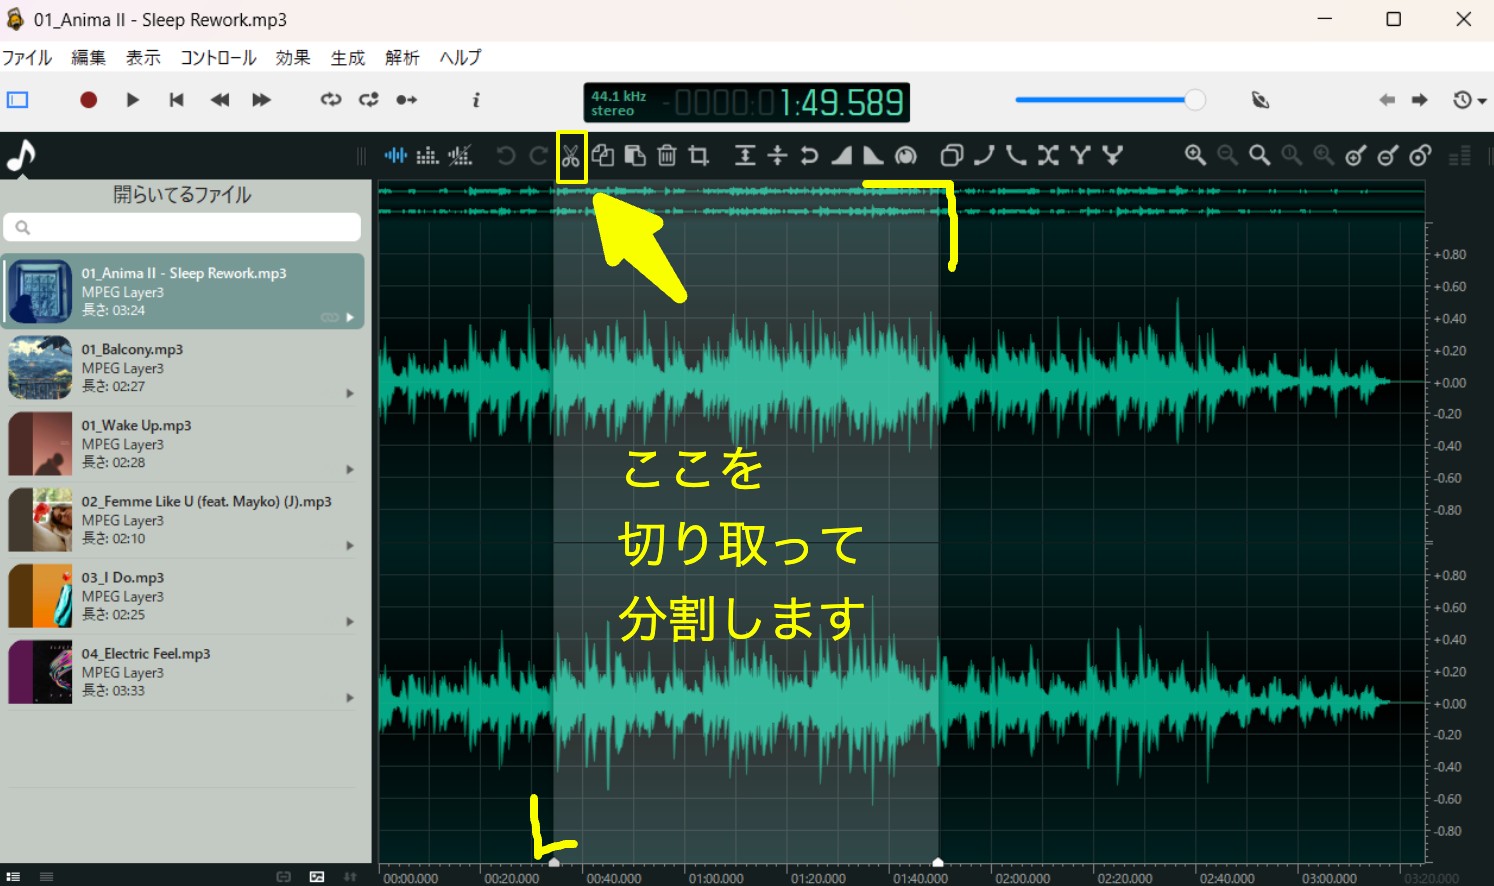Switch file list to compact view
The image size is (1494, 886).
pos(46,877)
